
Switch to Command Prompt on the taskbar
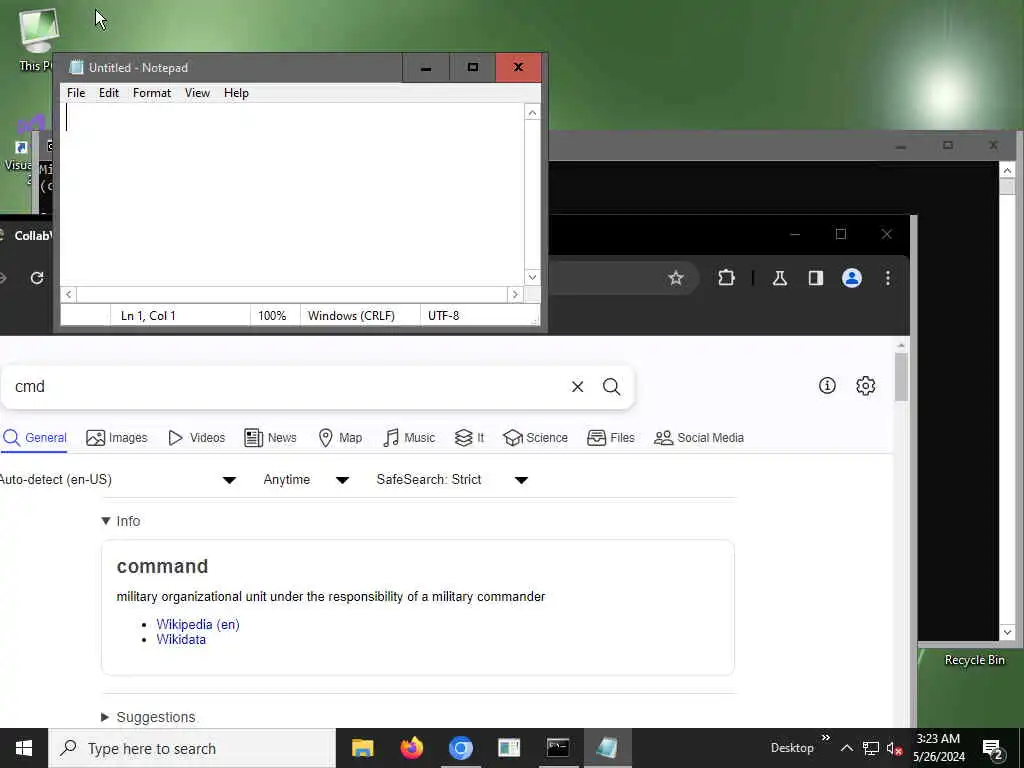(x=558, y=748)
